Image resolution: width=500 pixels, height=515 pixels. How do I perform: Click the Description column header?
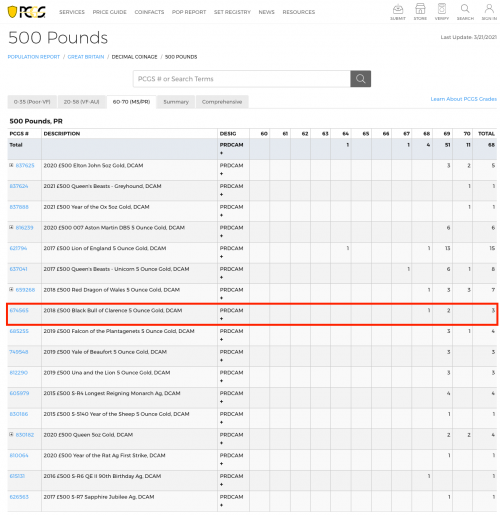[62, 134]
